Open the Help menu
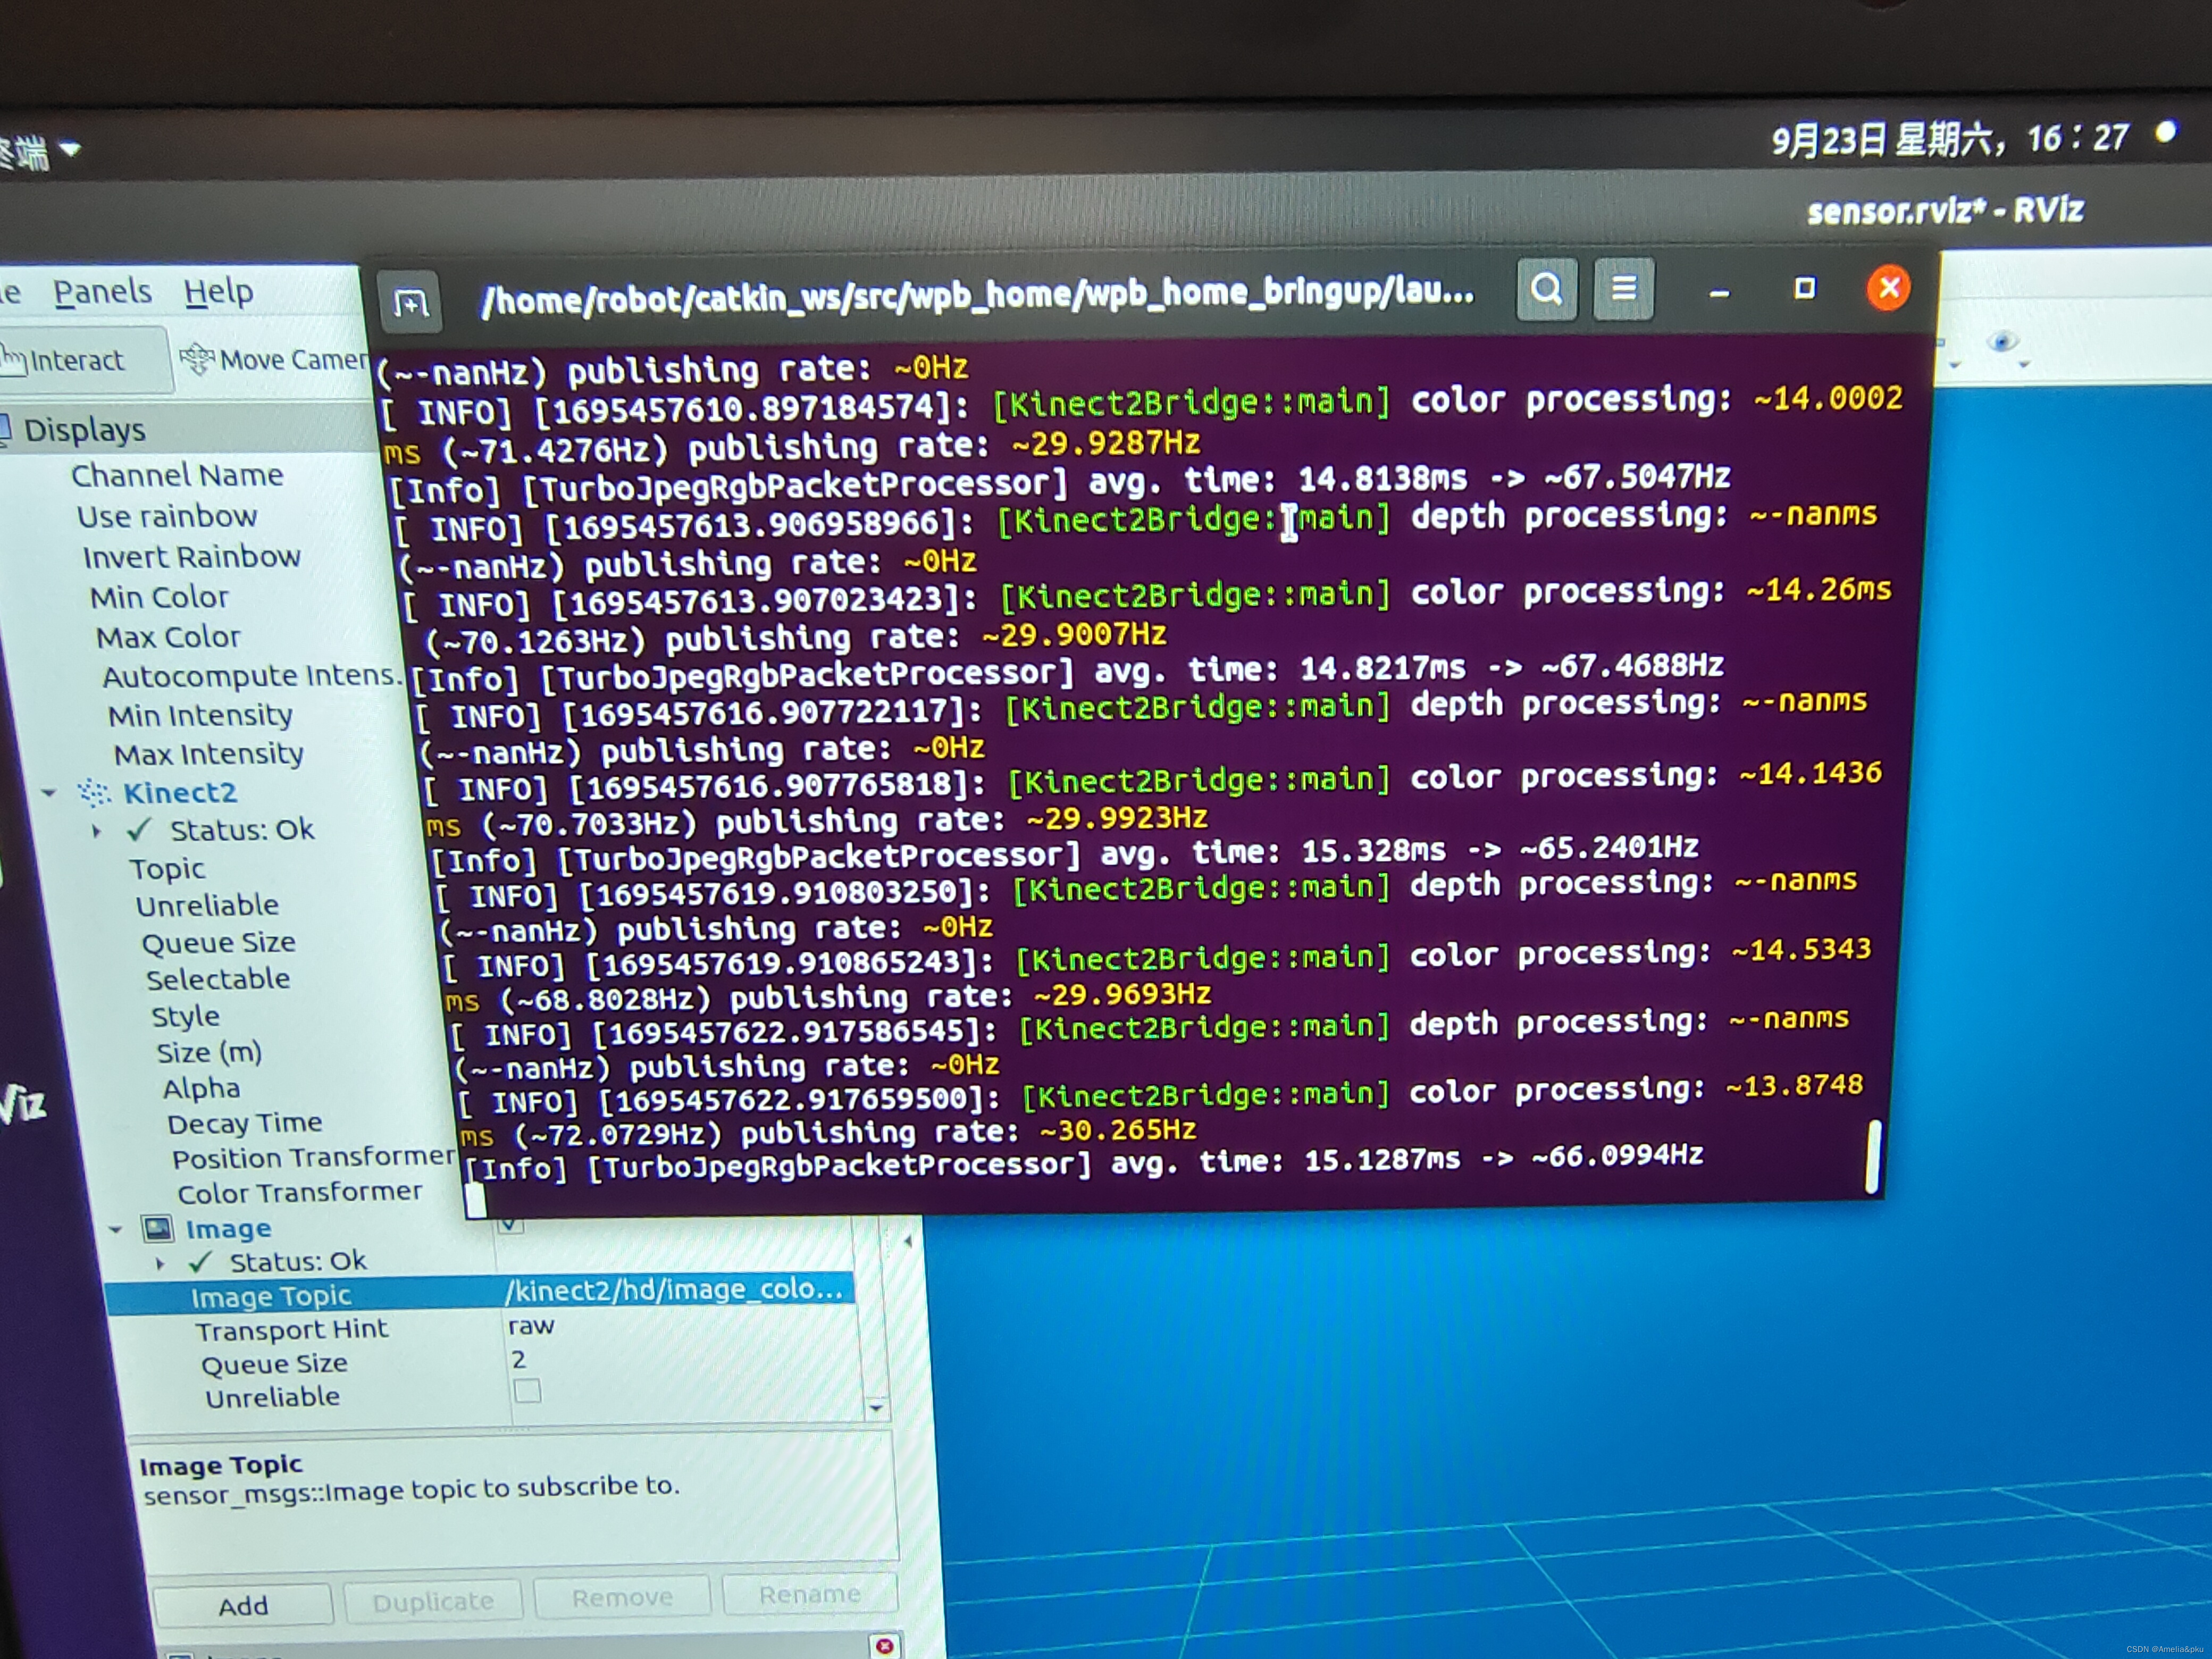 tap(218, 292)
